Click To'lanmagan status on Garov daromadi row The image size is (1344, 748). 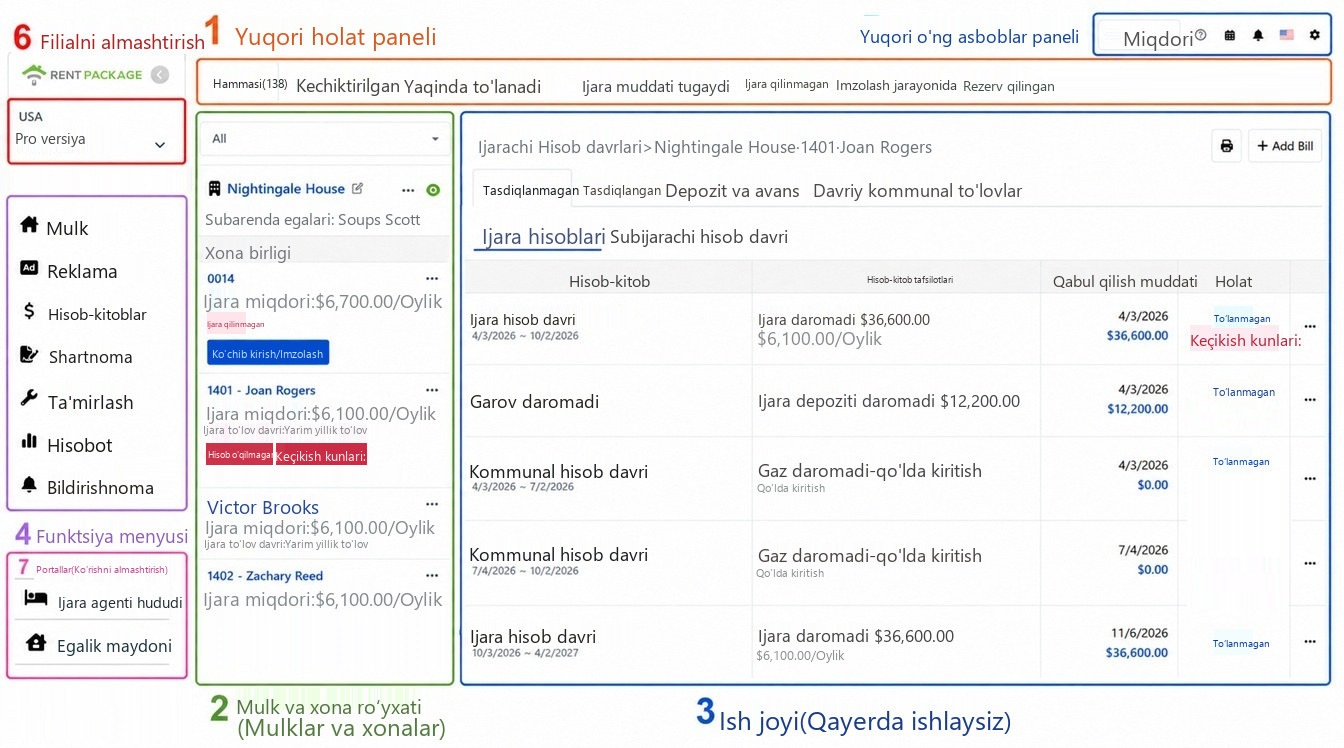pos(1243,392)
